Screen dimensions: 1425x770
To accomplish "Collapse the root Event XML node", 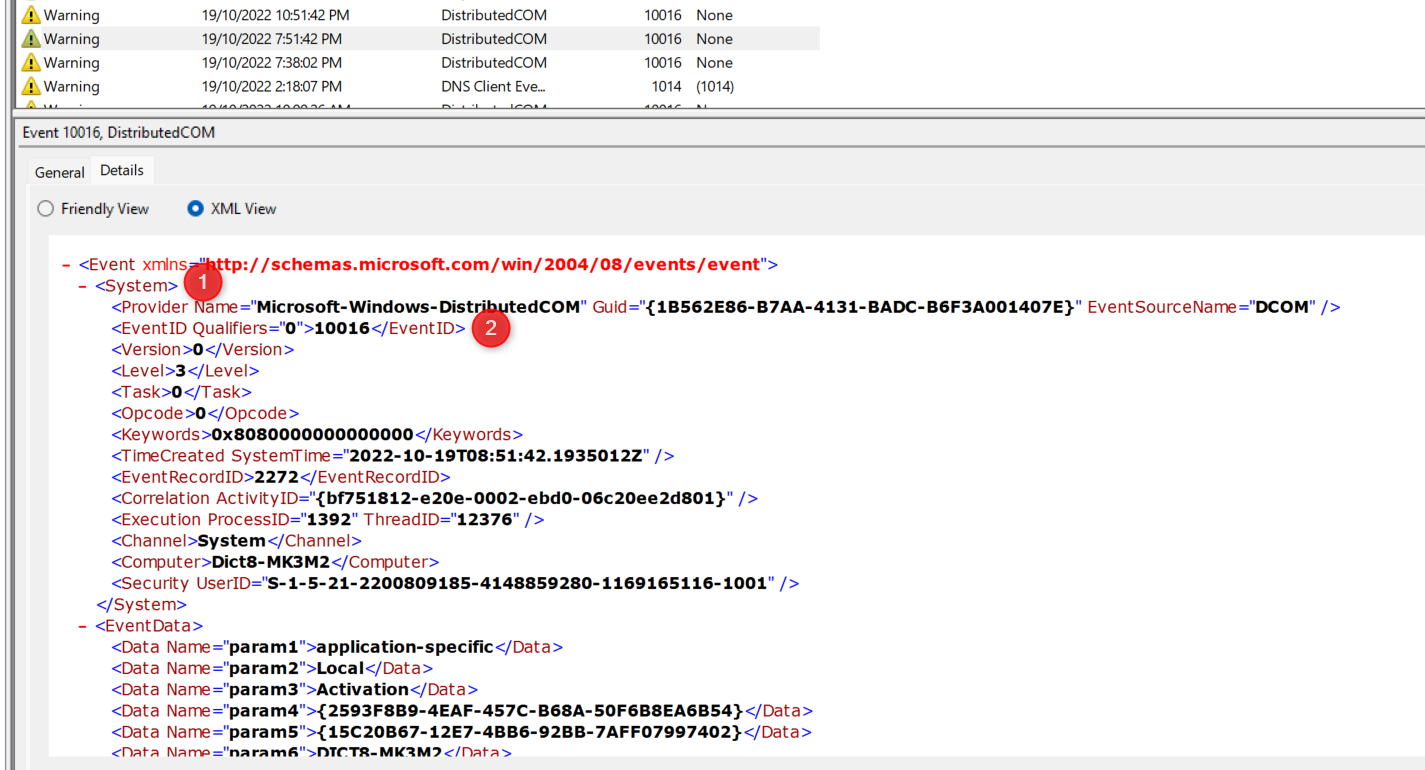I will pos(66,265).
